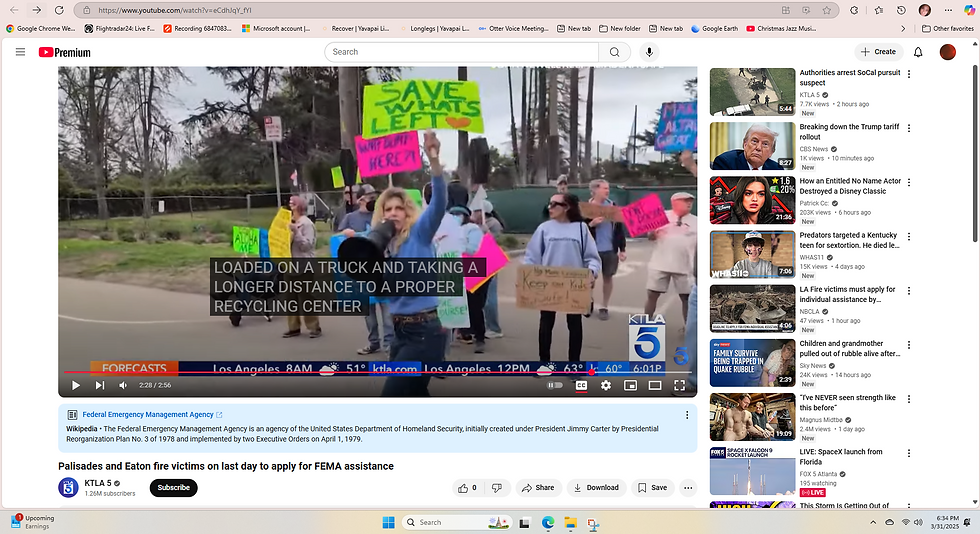Screen dimensions: 980x534
Task: Open Christmas Jazz Music bookmark
Action: pos(781,28)
